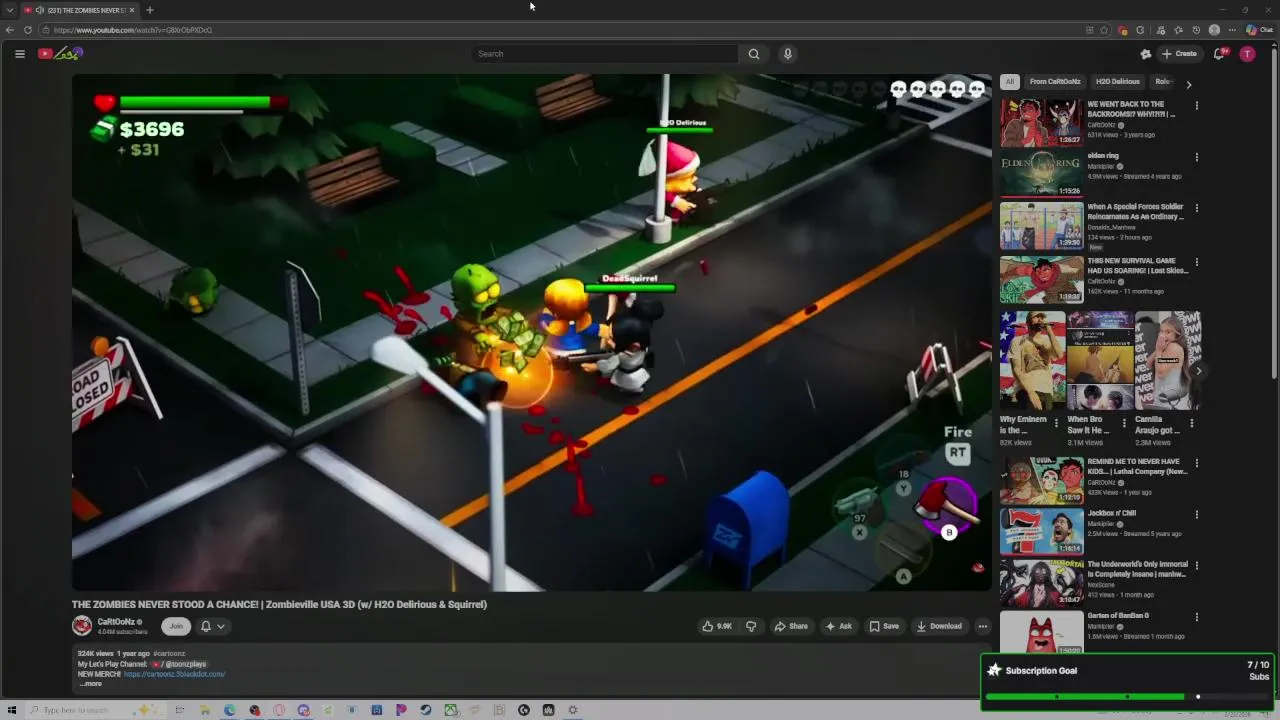Open options for Underworld's Only Immortal video
Image resolution: width=1280 pixels, height=720 pixels.
coord(1197,566)
